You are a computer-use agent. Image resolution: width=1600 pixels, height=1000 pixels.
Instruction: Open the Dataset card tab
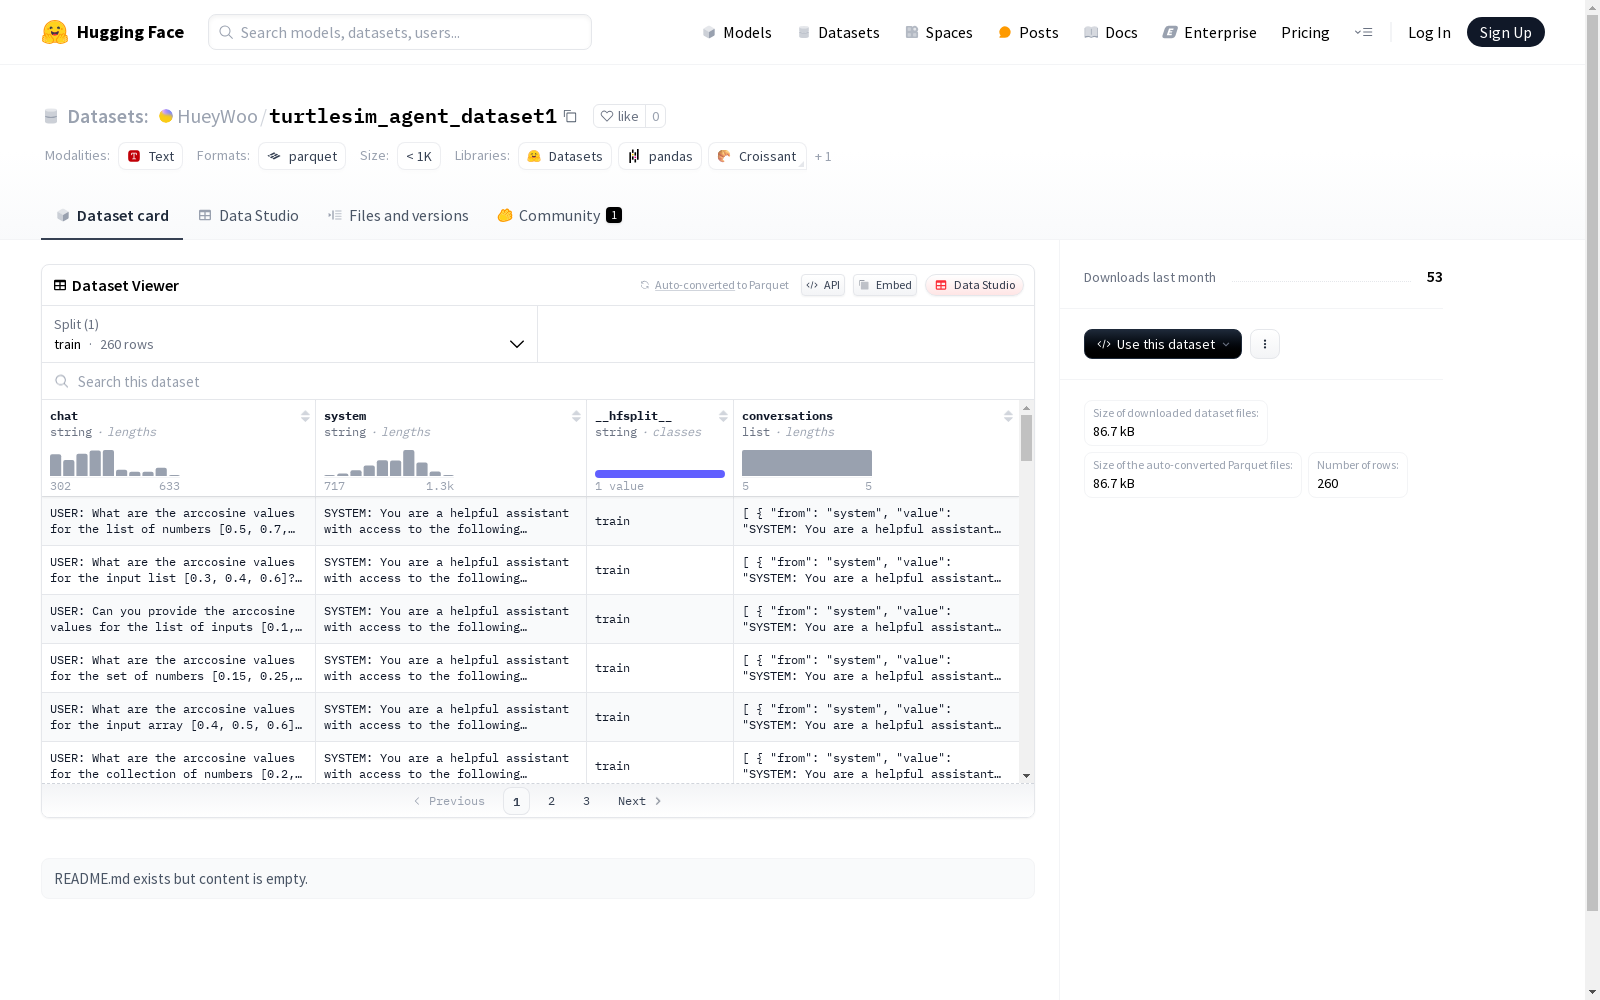(x=112, y=215)
